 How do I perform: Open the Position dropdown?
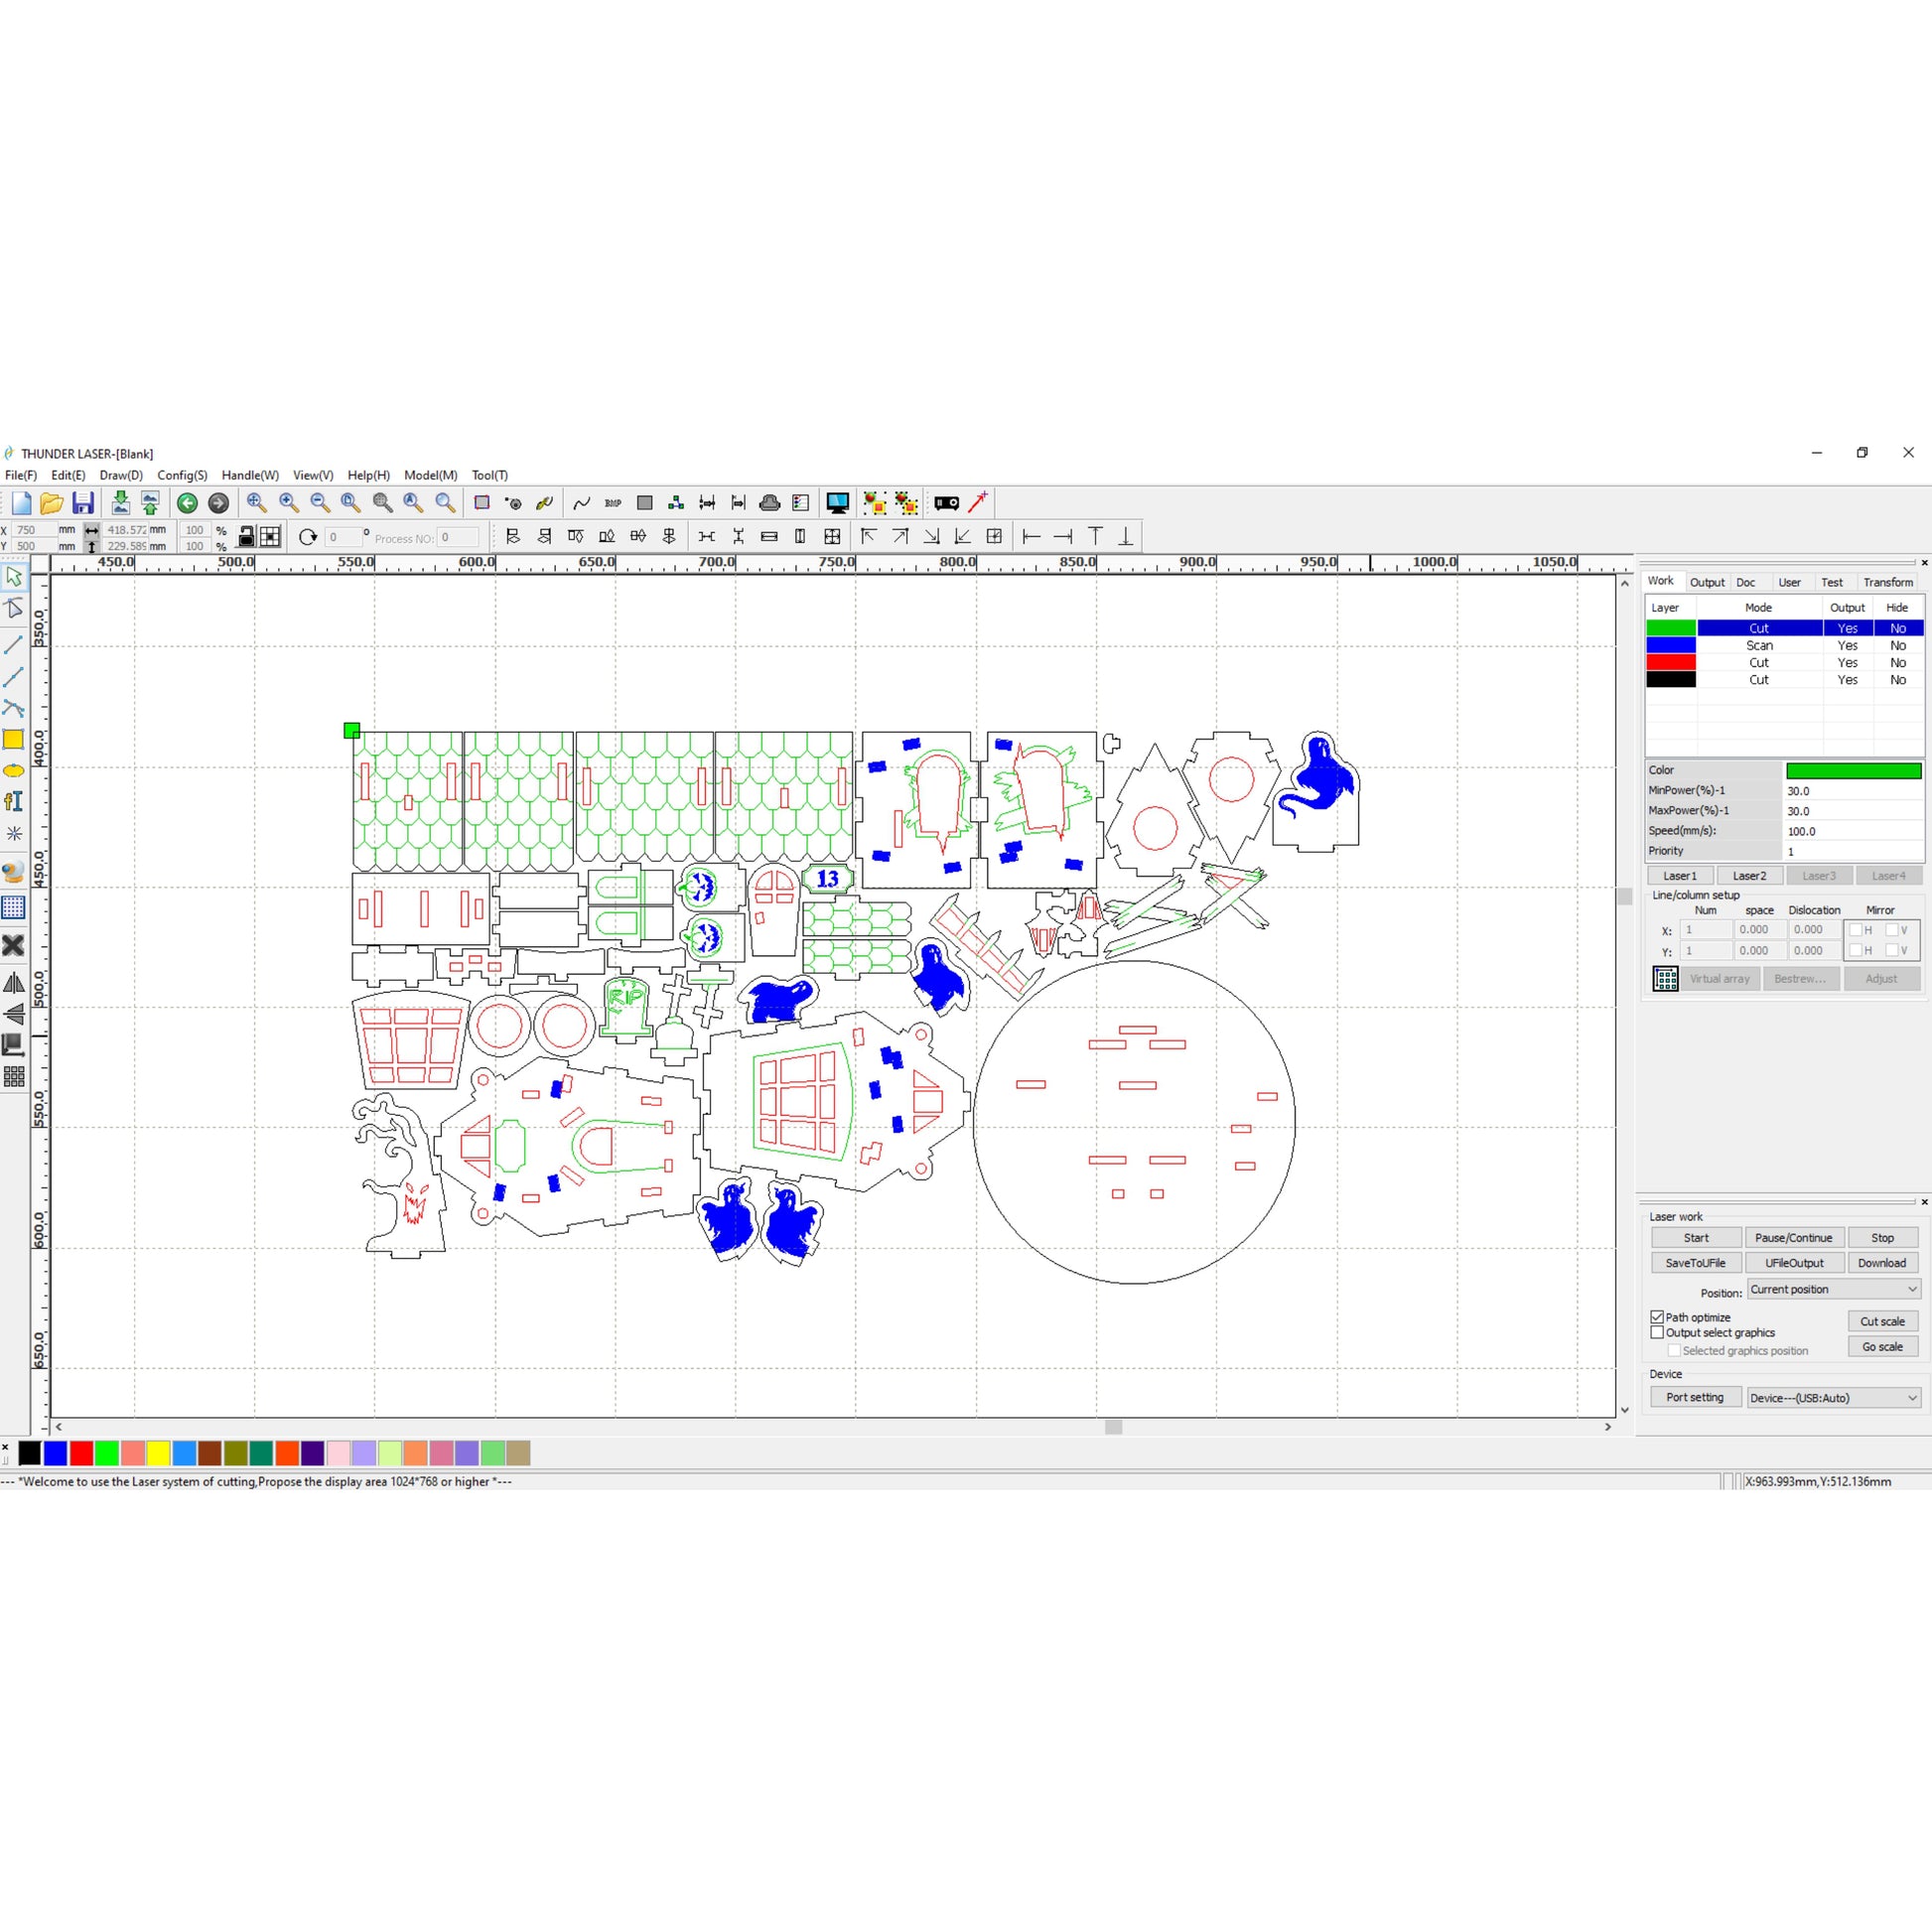[1834, 1289]
